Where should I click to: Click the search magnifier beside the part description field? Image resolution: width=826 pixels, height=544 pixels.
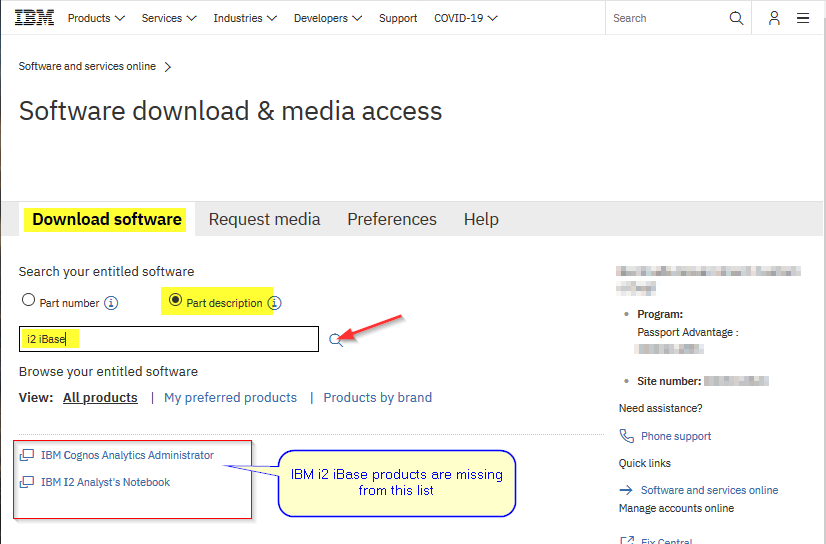336,340
